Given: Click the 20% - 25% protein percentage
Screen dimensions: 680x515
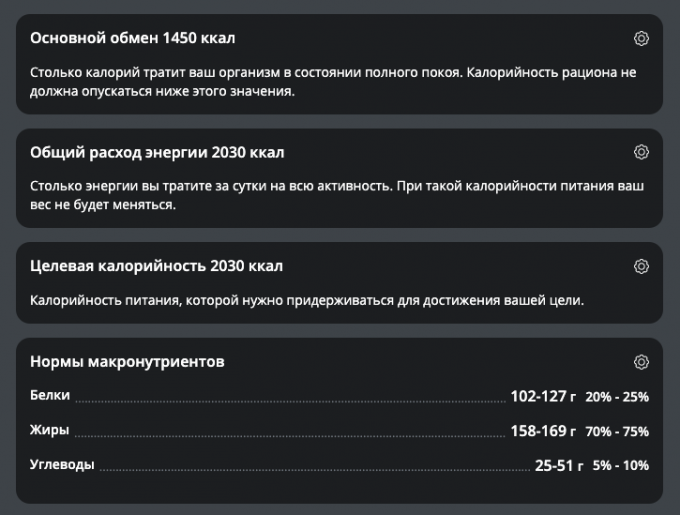Looking at the screenshot, I should [x=618, y=397].
